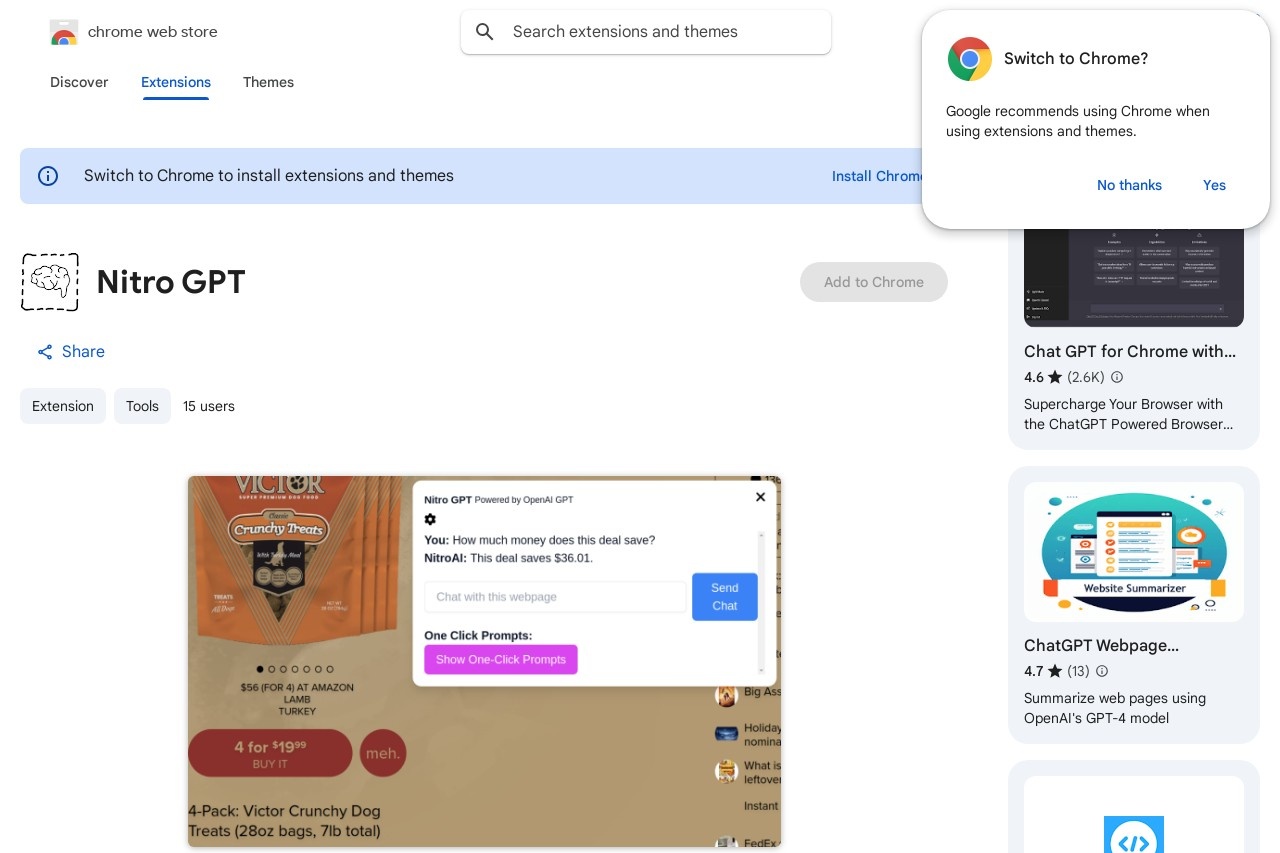Click the Share icon
1280x853 pixels.
(x=45, y=352)
